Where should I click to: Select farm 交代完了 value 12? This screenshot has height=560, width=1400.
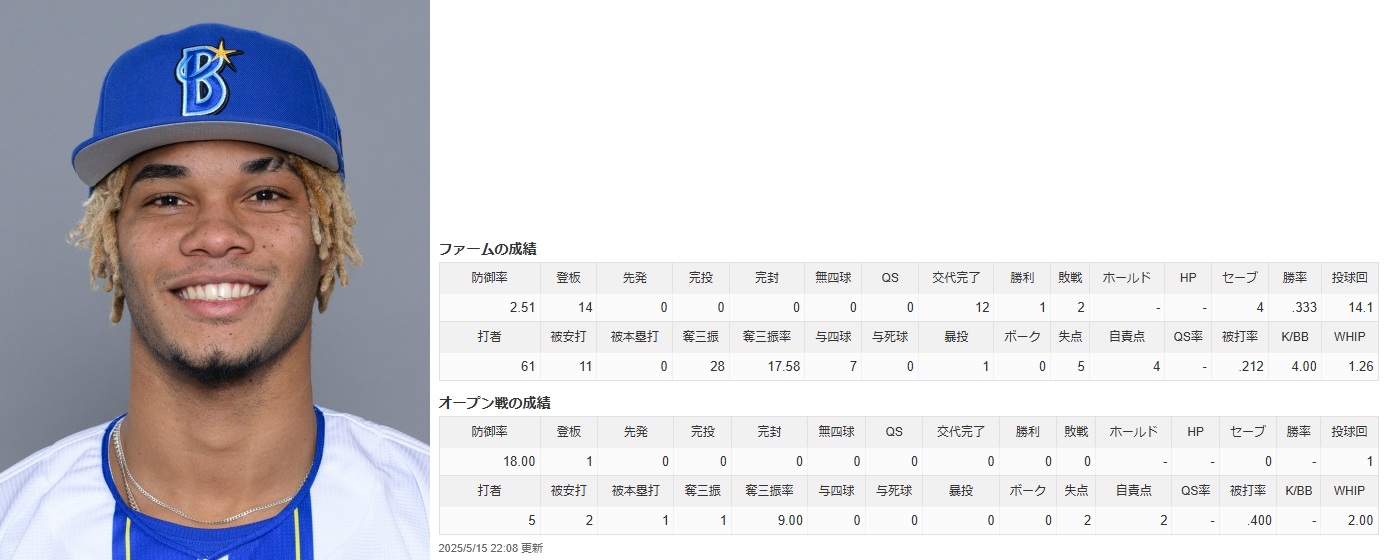pyautogui.click(x=982, y=308)
